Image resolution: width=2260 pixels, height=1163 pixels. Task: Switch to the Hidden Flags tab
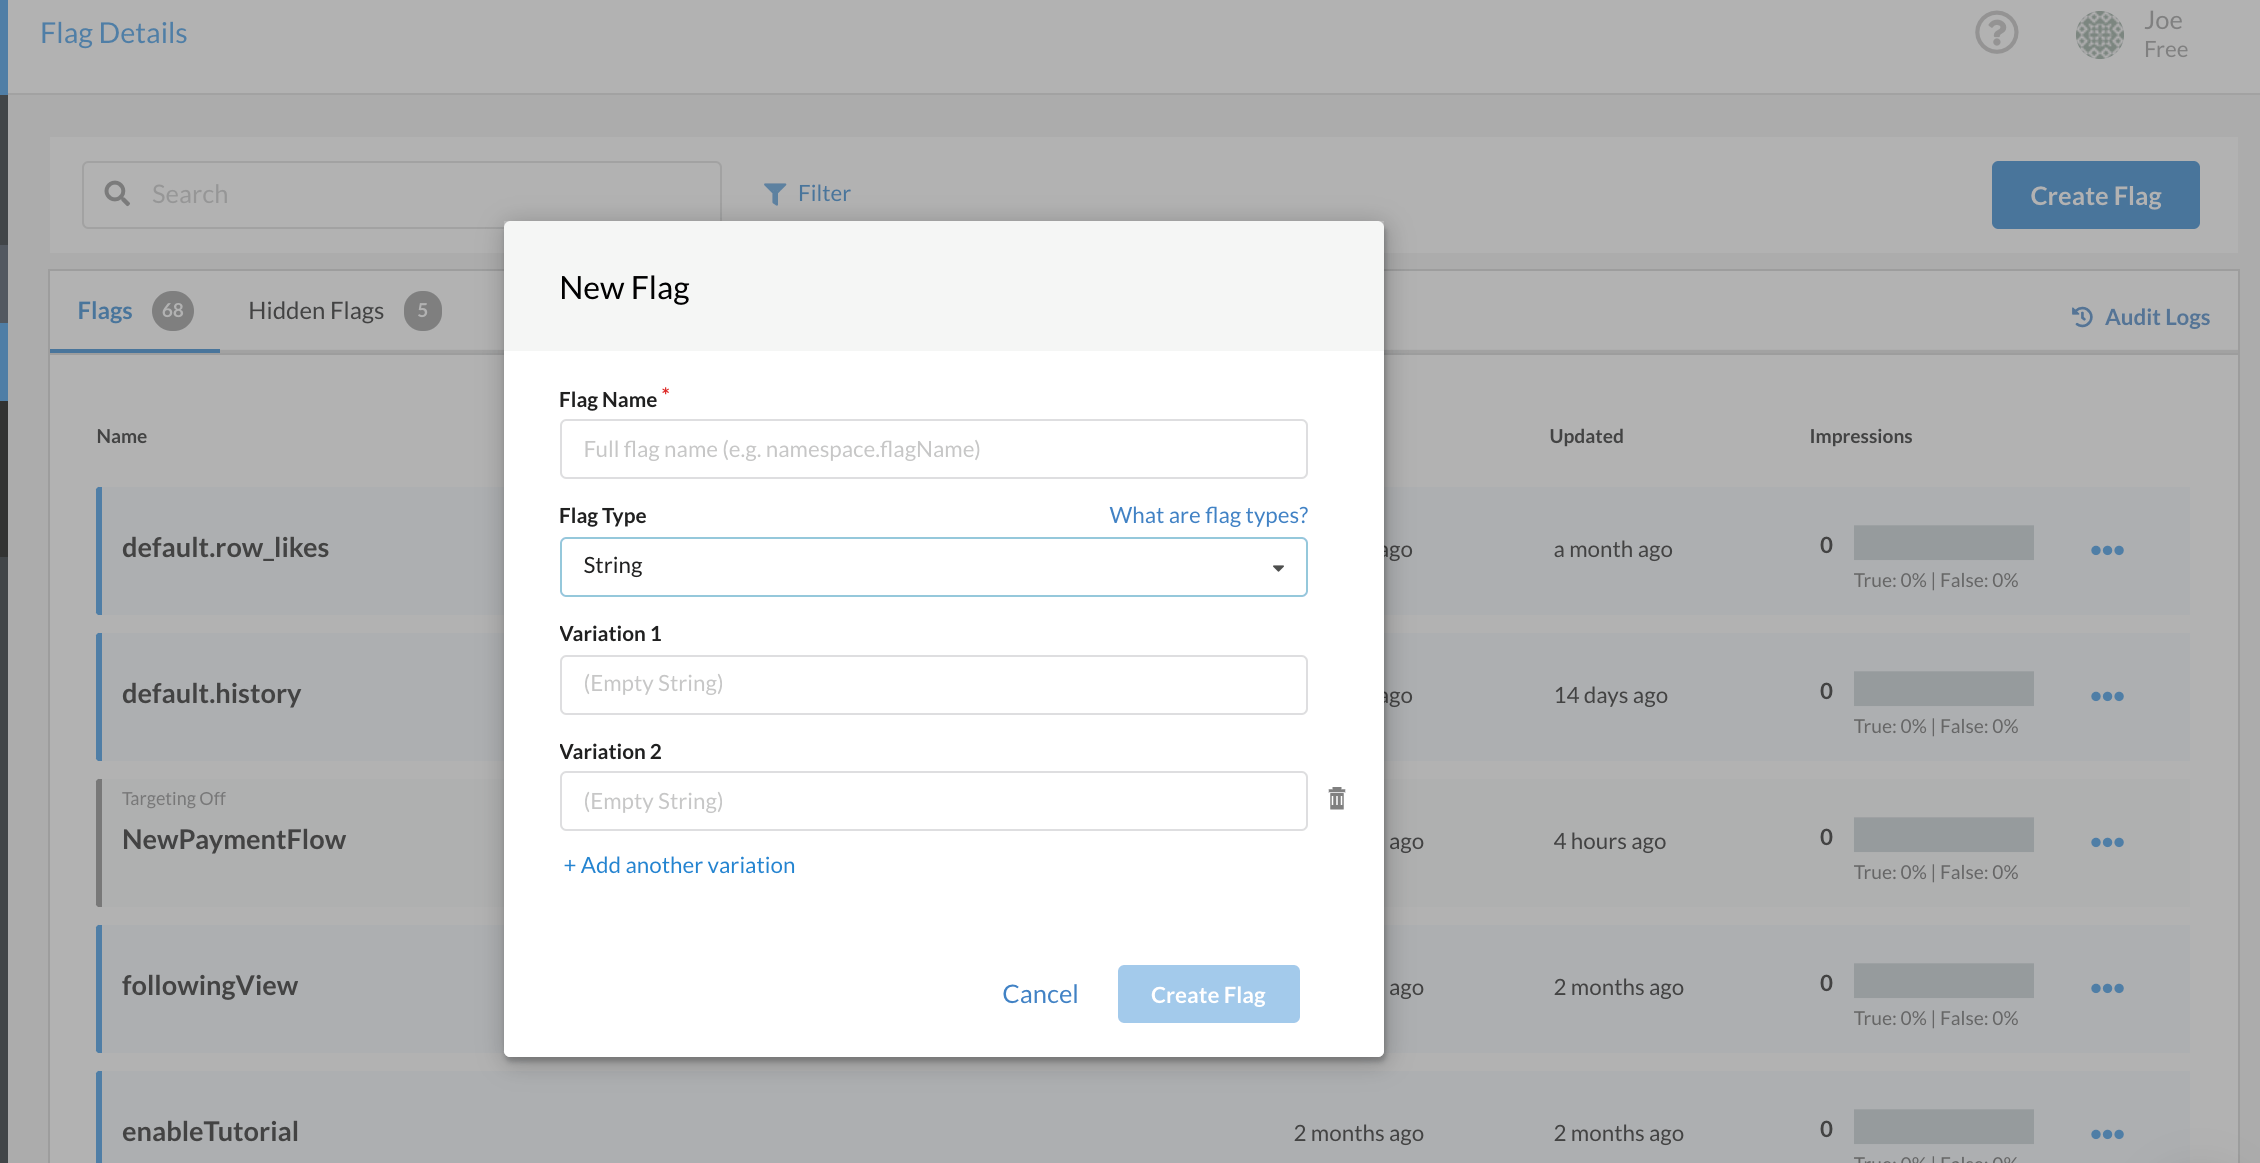316,310
